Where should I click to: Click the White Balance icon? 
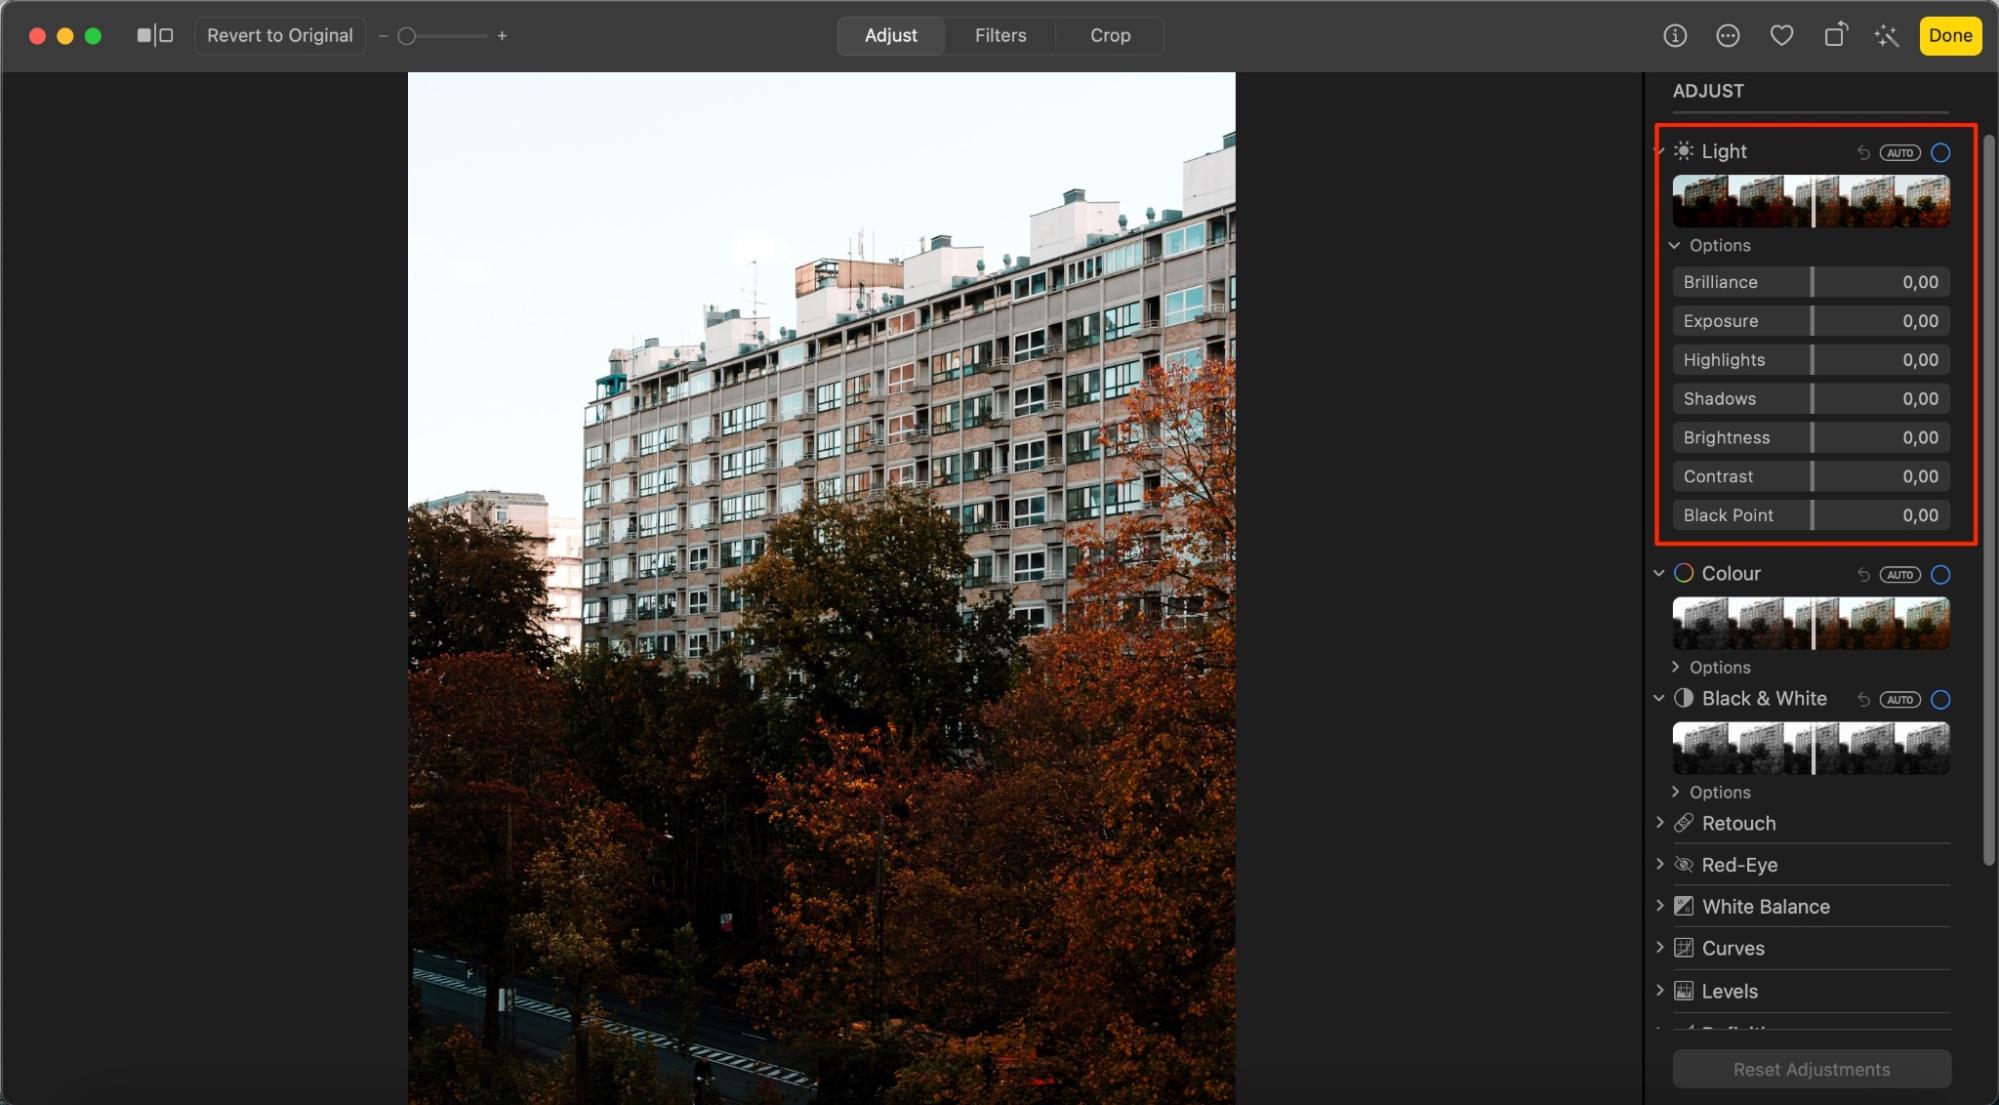1684,906
